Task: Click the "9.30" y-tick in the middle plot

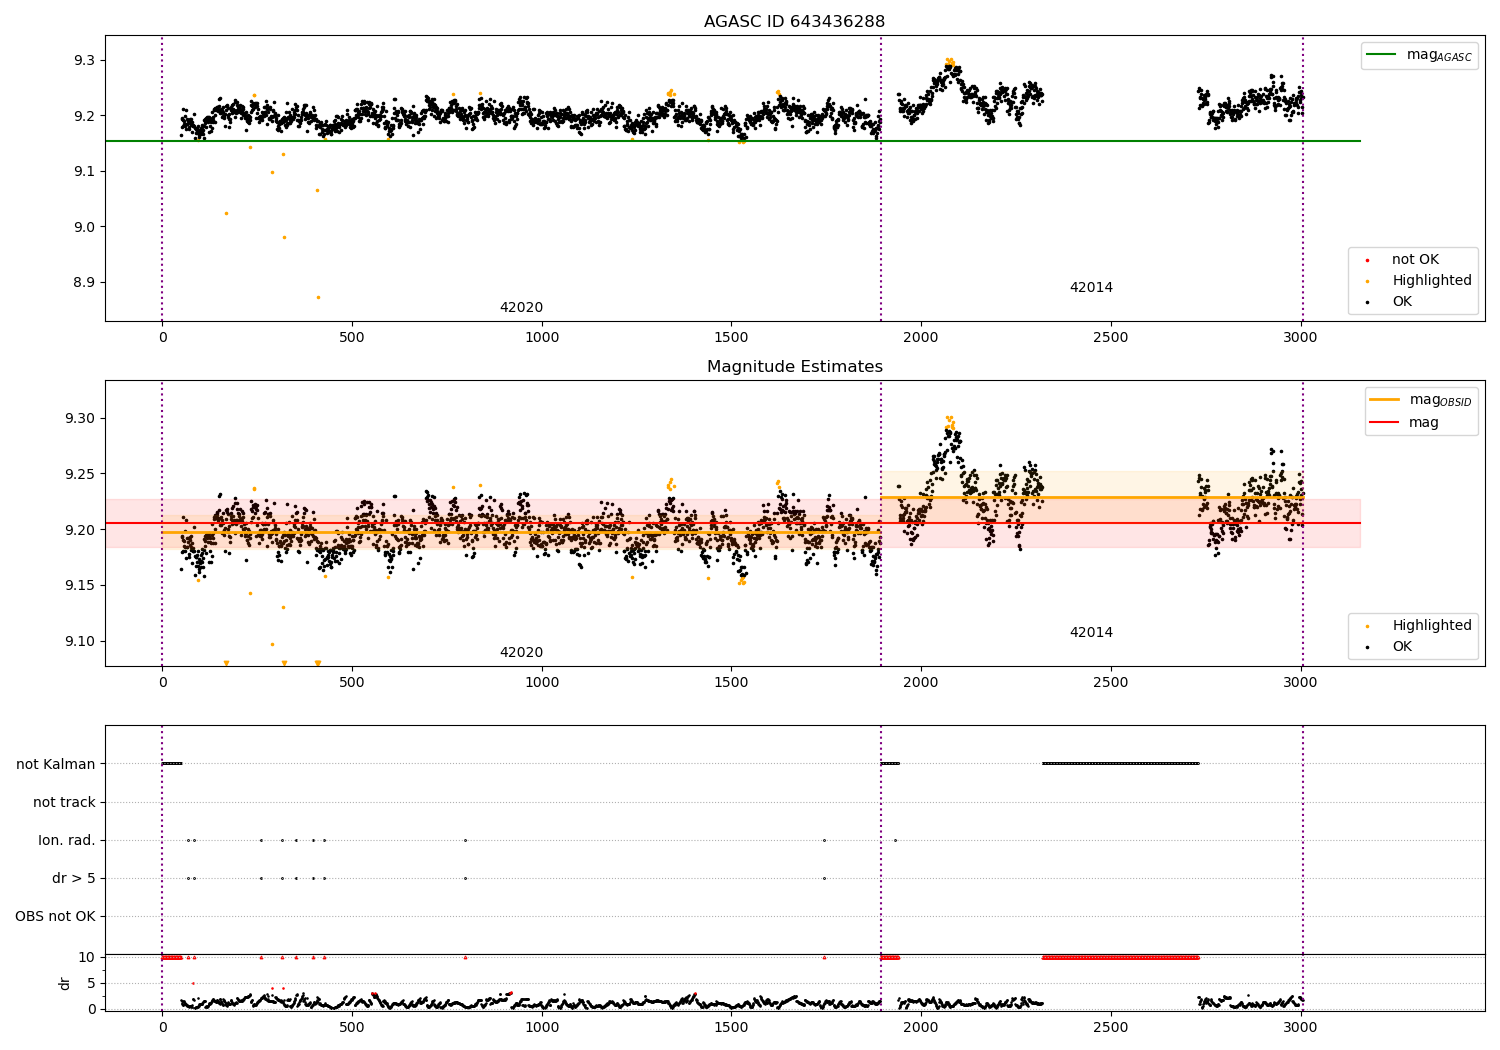Action: (x=80, y=419)
